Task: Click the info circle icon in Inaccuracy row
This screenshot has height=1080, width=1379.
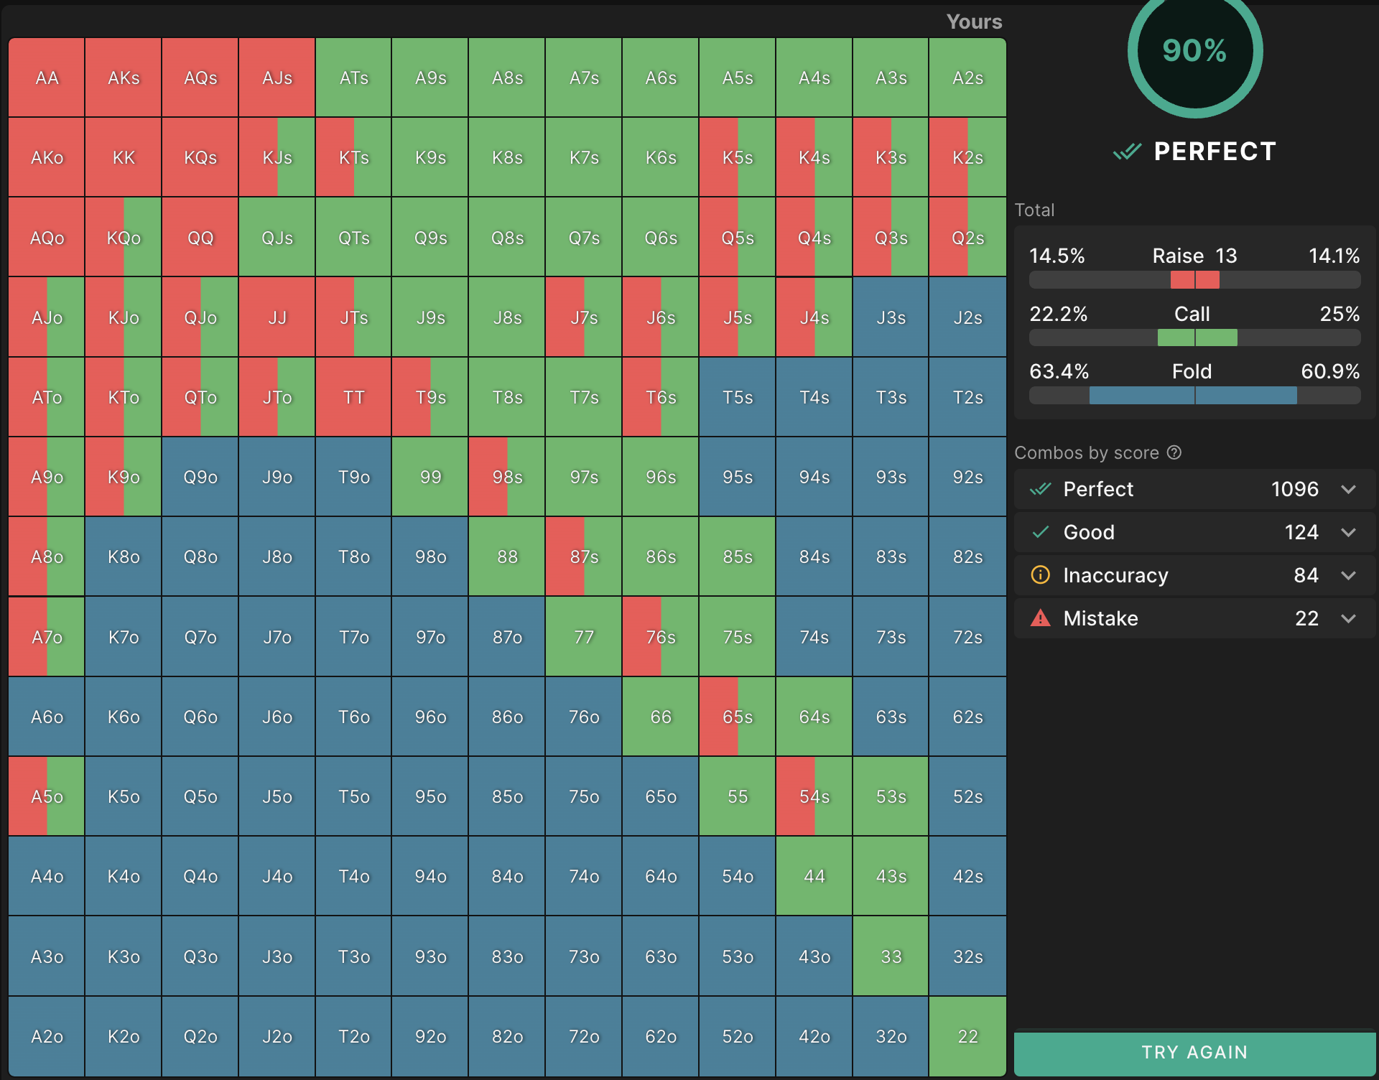Action: (x=1041, y=575)
